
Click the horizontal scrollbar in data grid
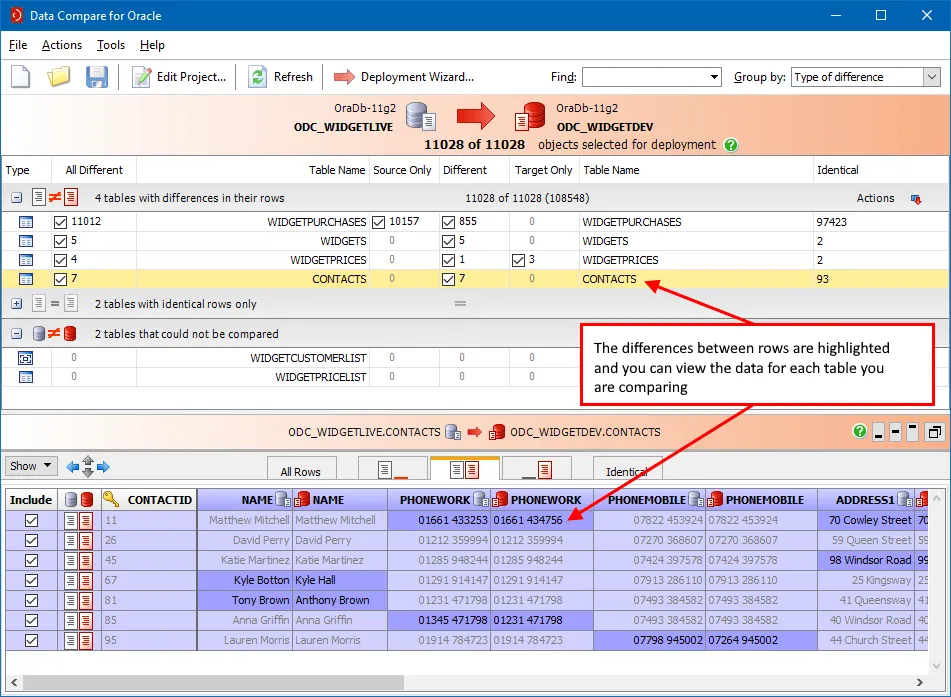coord(215,682)
